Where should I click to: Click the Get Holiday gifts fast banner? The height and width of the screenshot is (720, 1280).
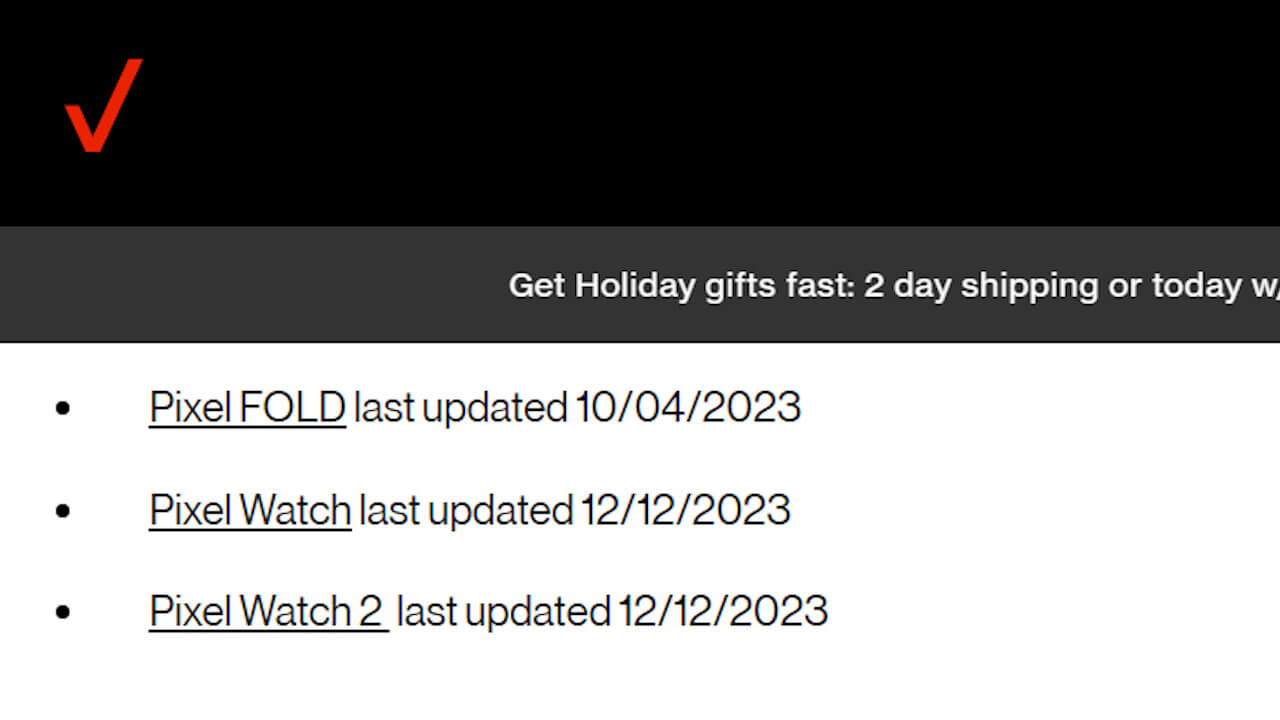[x=892, y=286]
